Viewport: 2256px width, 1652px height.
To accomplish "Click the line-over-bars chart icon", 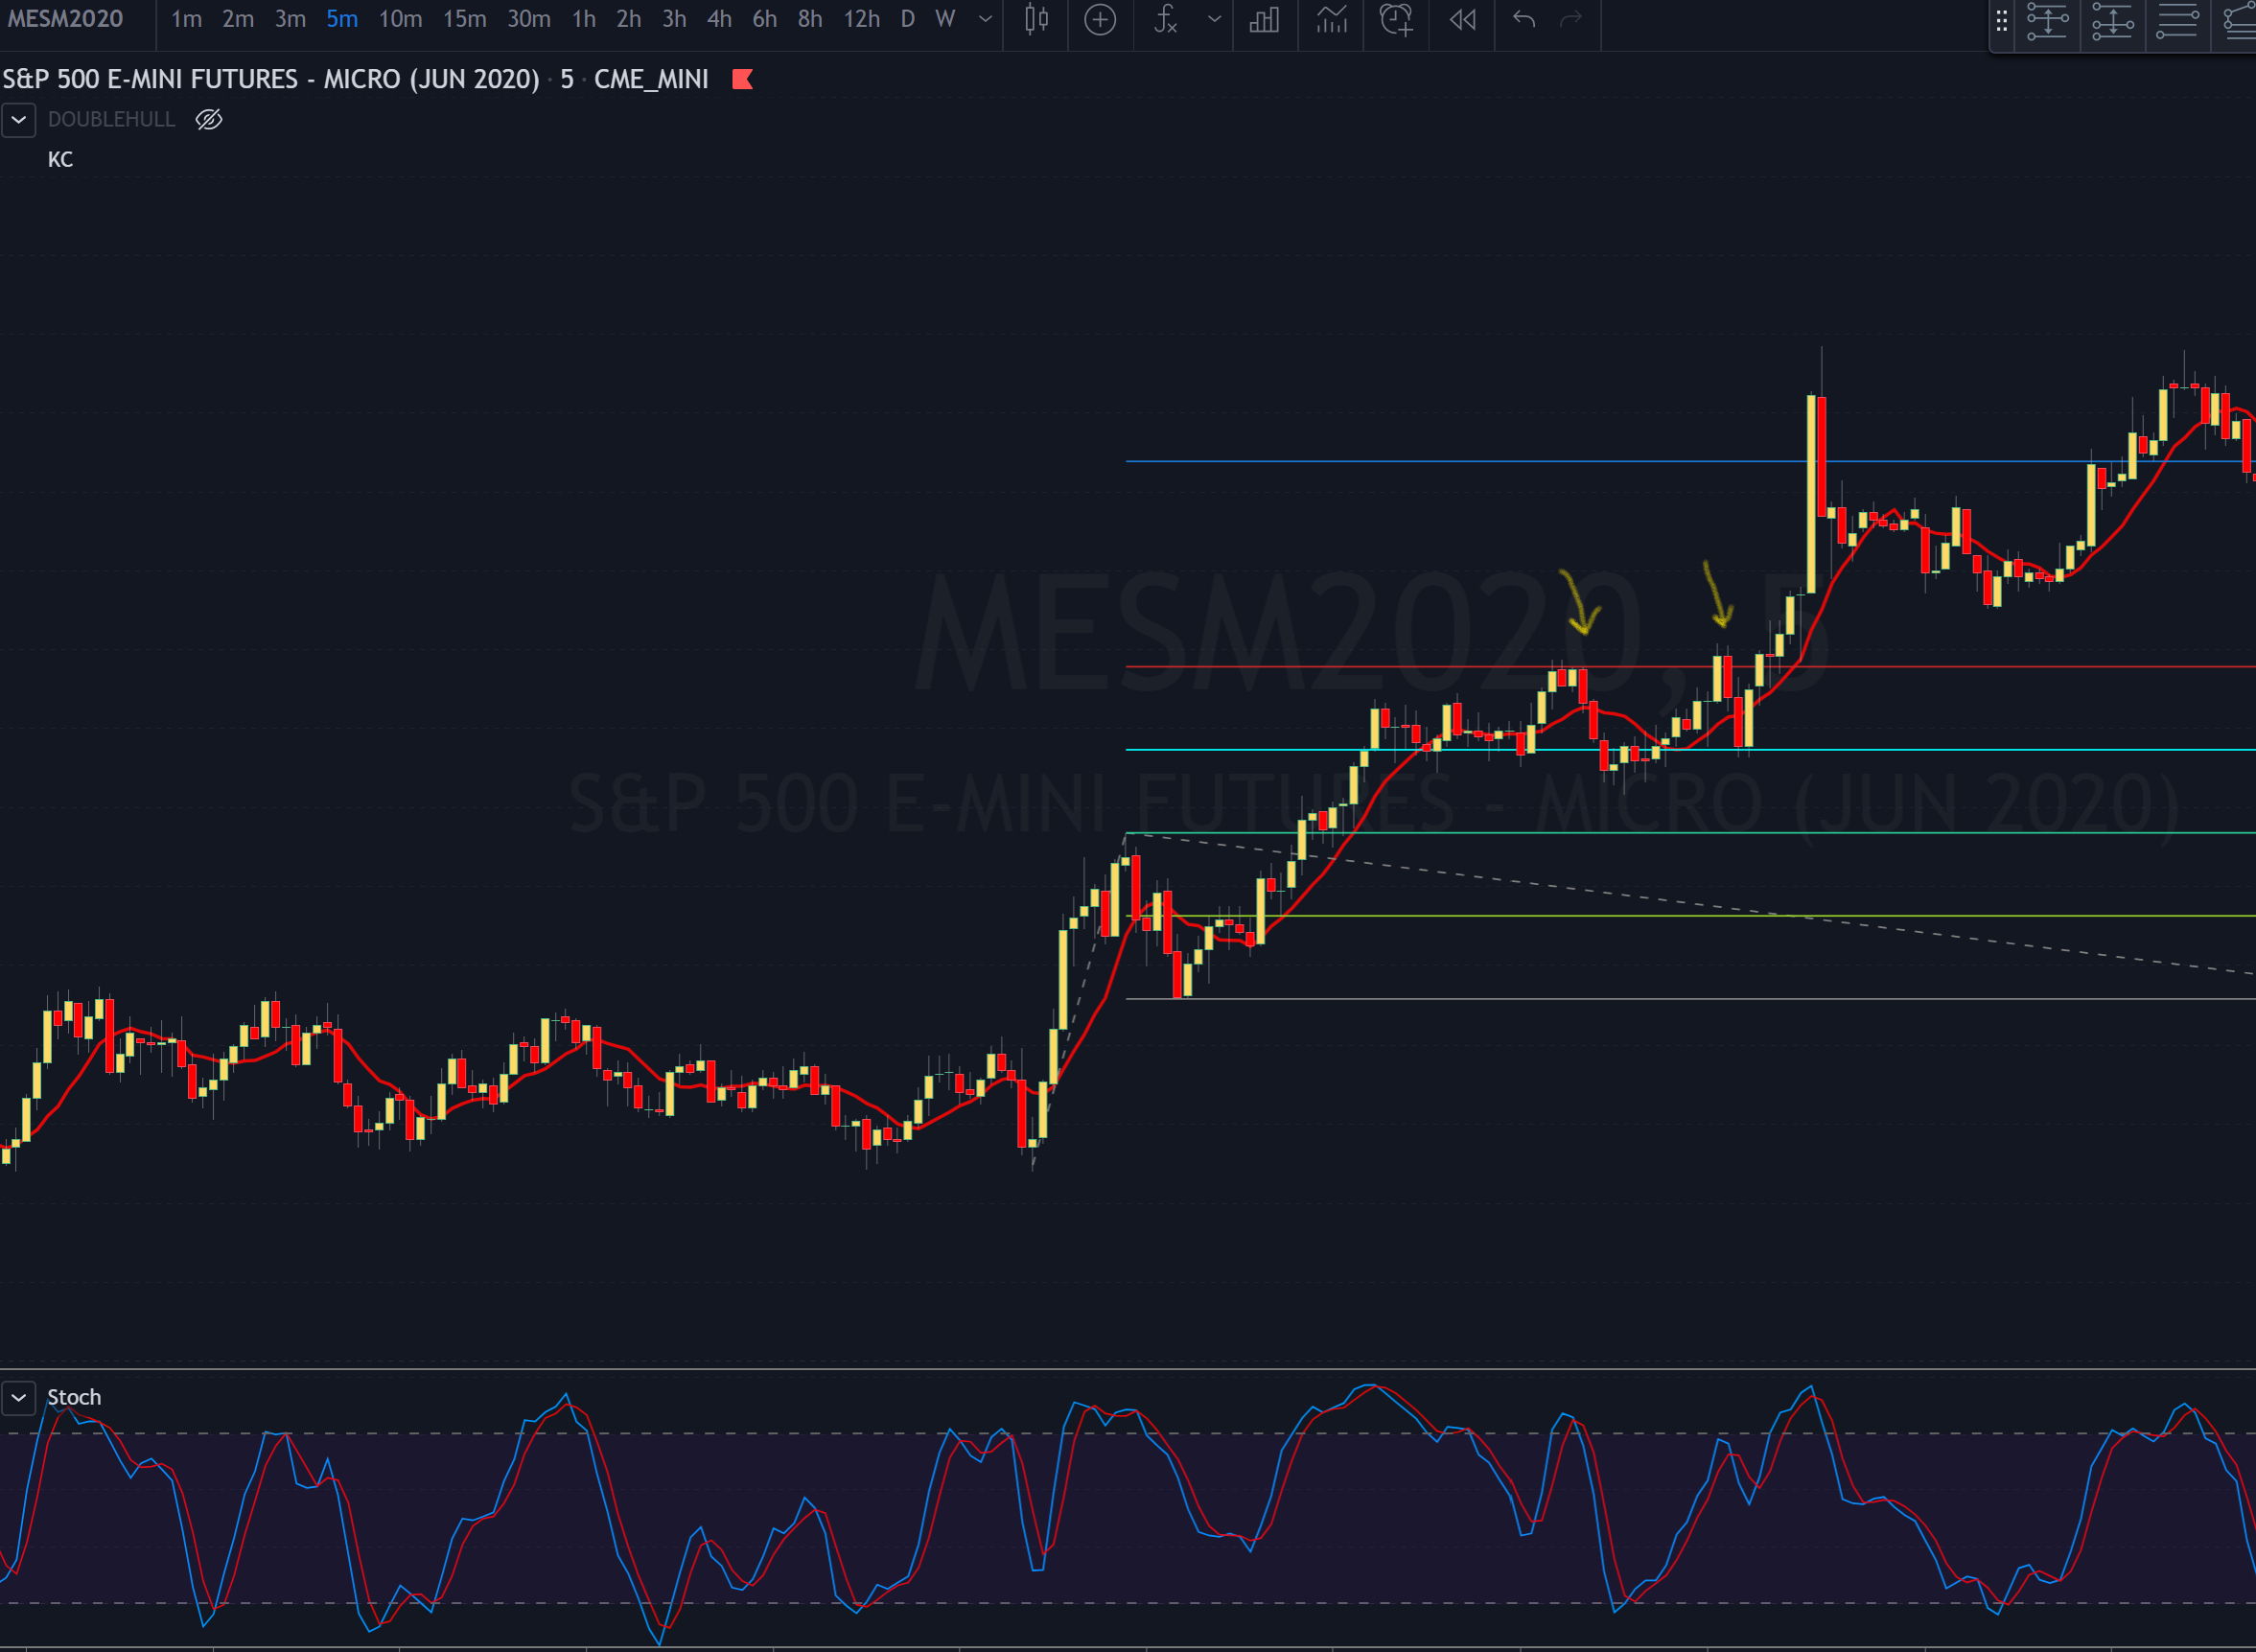I will [1331, 20].
